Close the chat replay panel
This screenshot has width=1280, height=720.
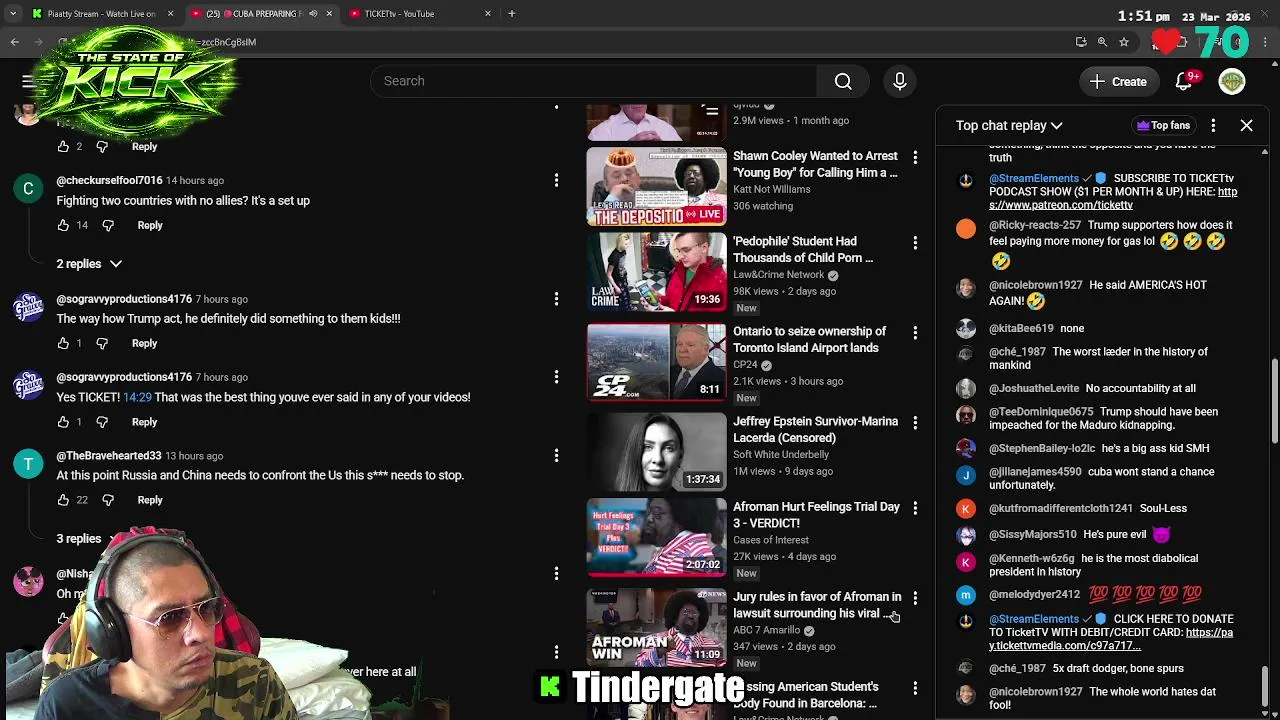[1246, 125]
